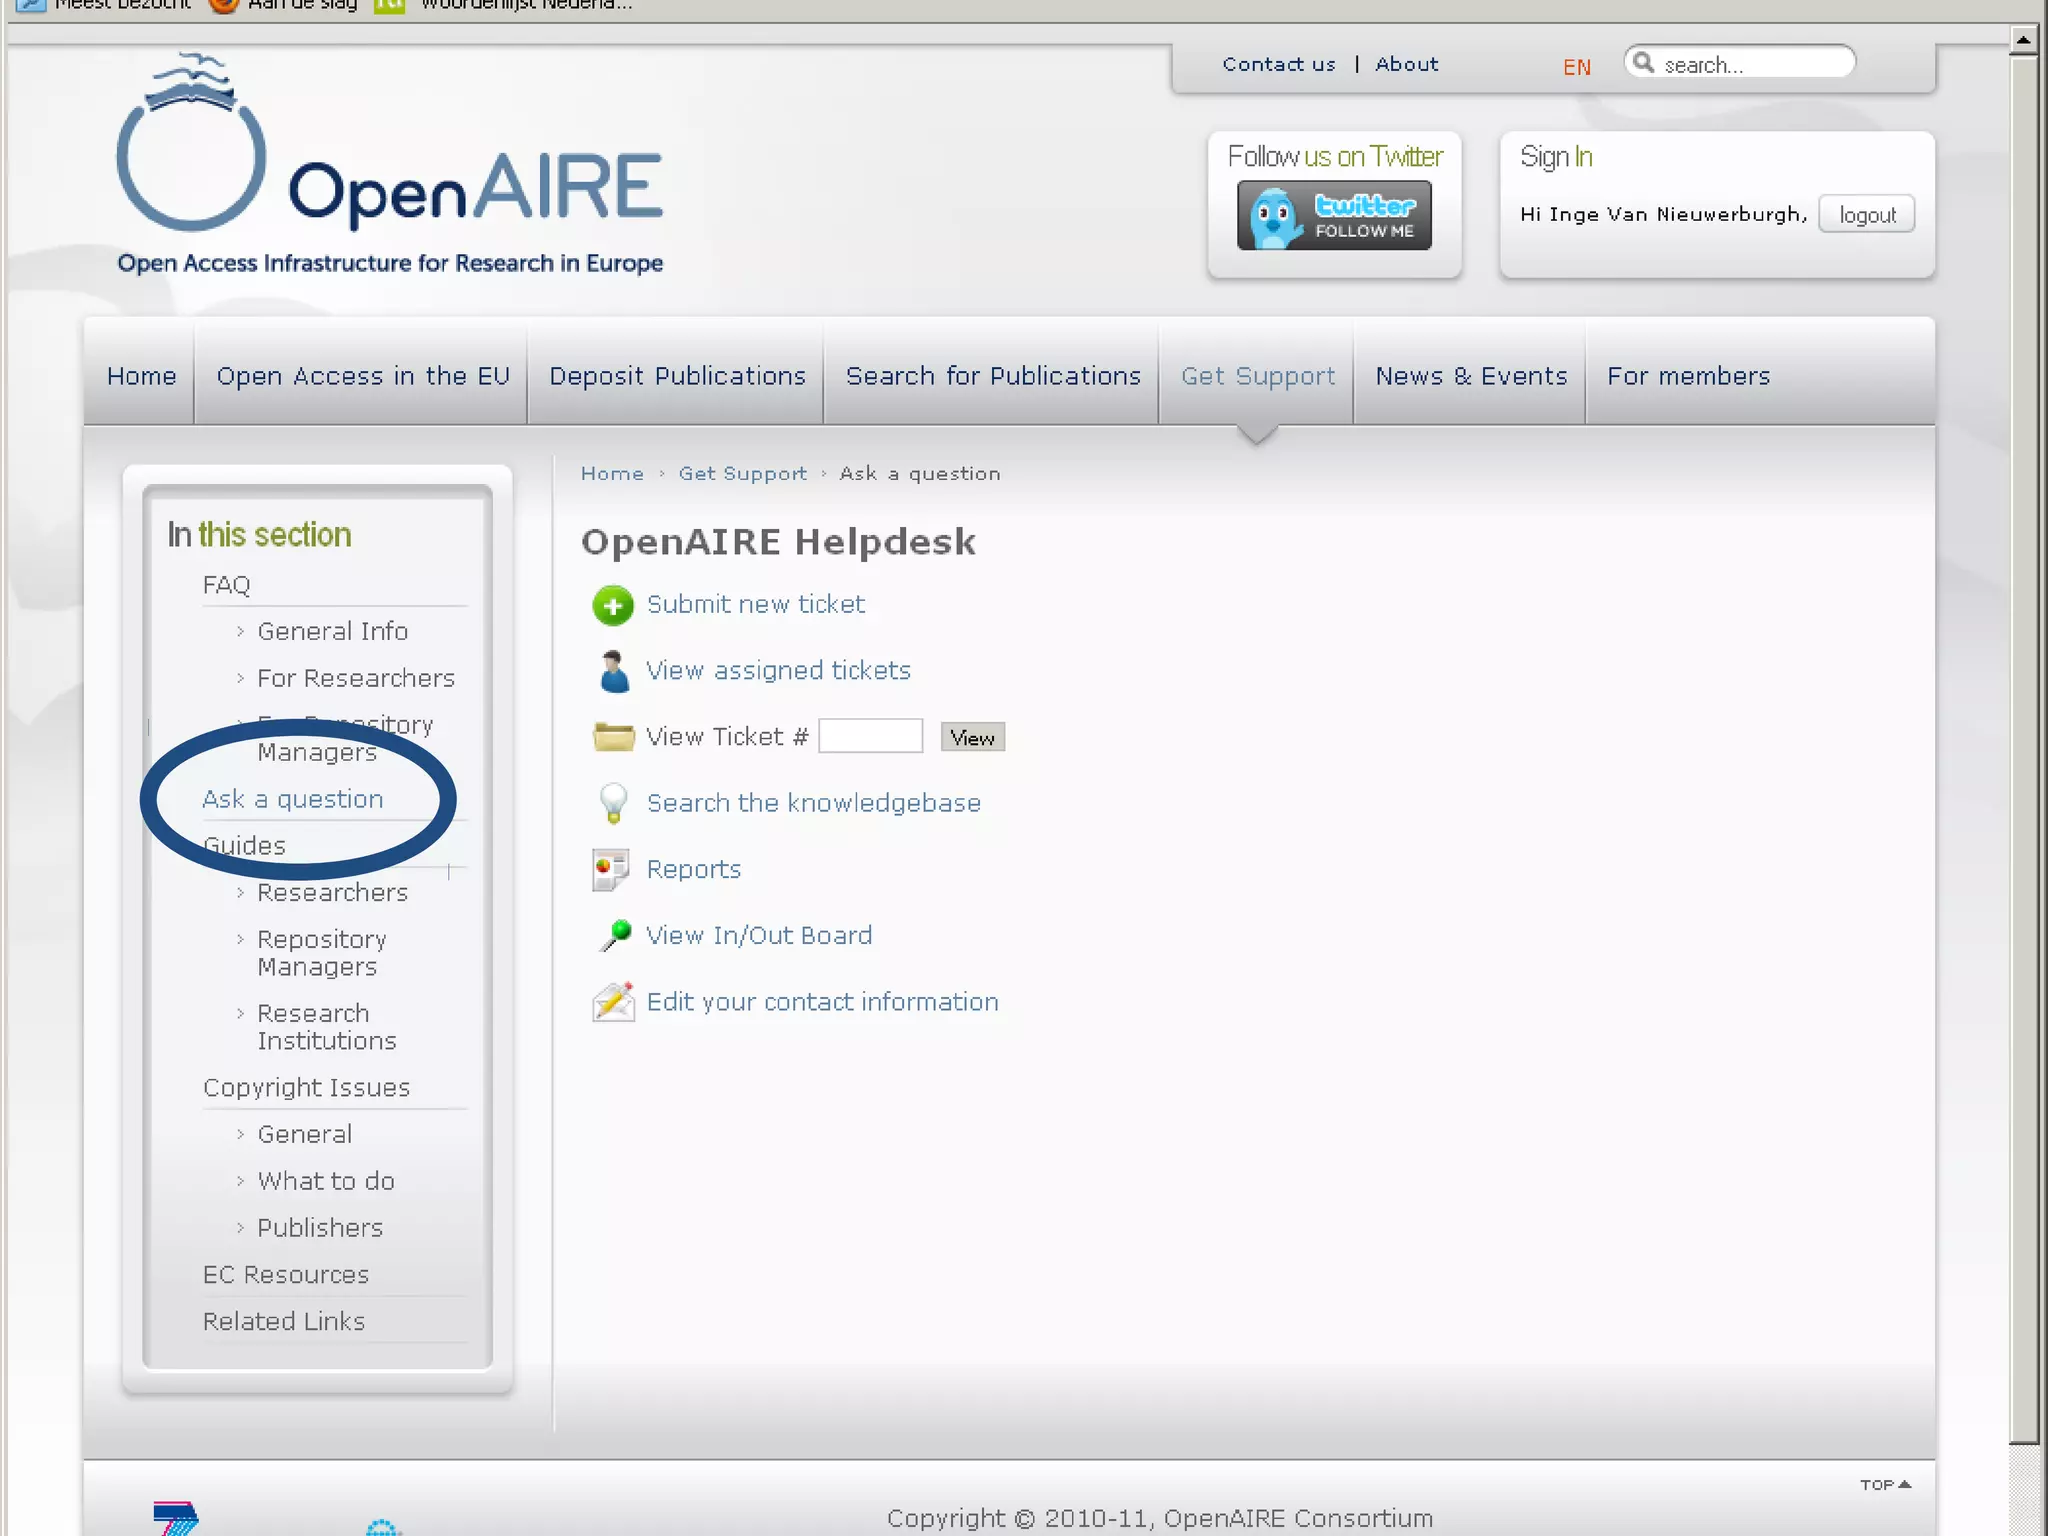The height and width of the screenshot is (1536, 2048).
Task: Open the Deposit Publications menu item
Action: [x=677, y=376]
